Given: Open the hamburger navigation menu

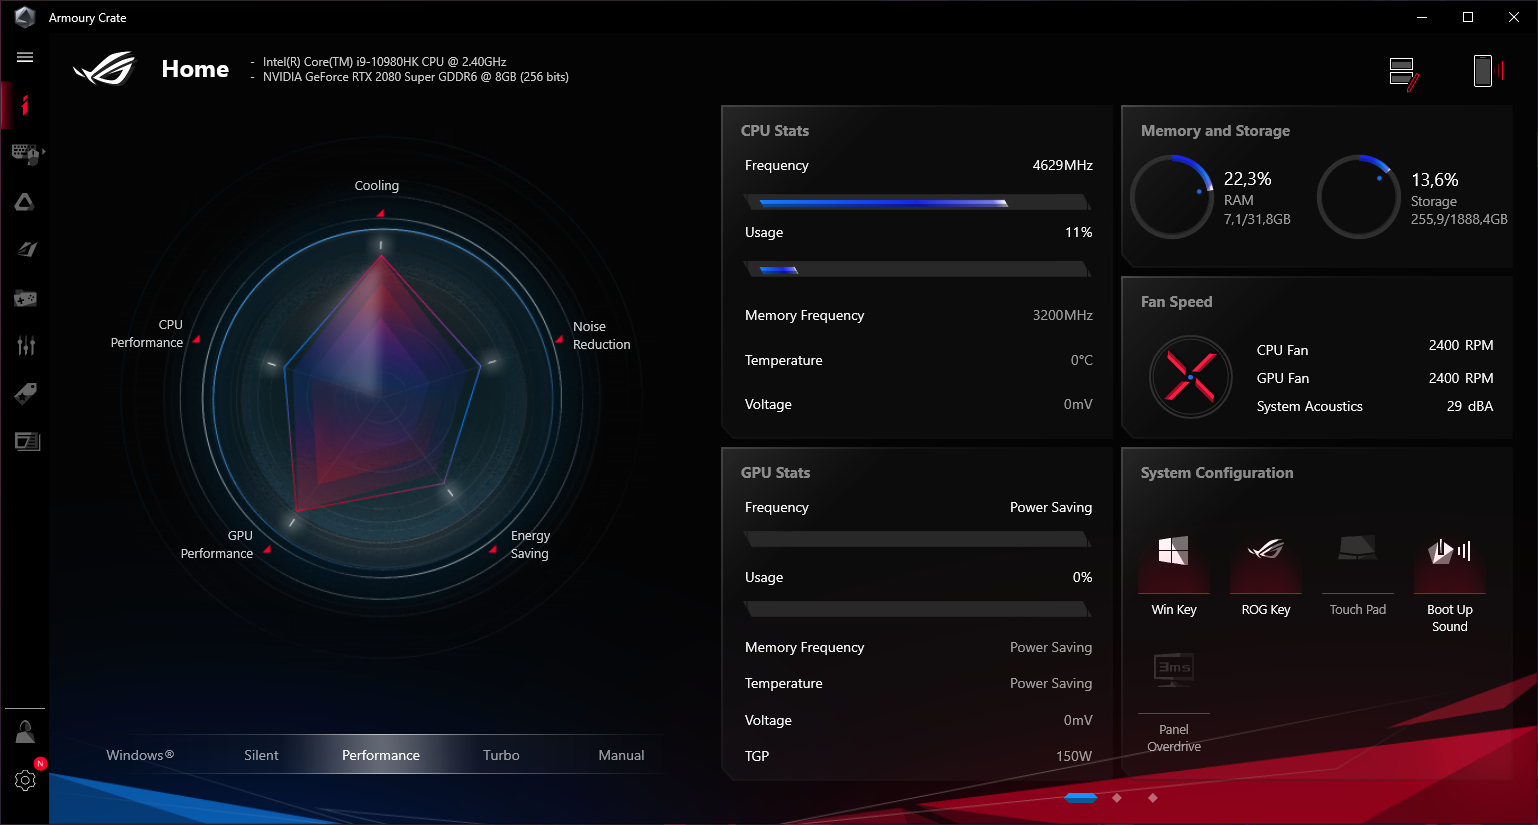Looking at the screenshot, I should pyautogui.click(x=25, y=57).
